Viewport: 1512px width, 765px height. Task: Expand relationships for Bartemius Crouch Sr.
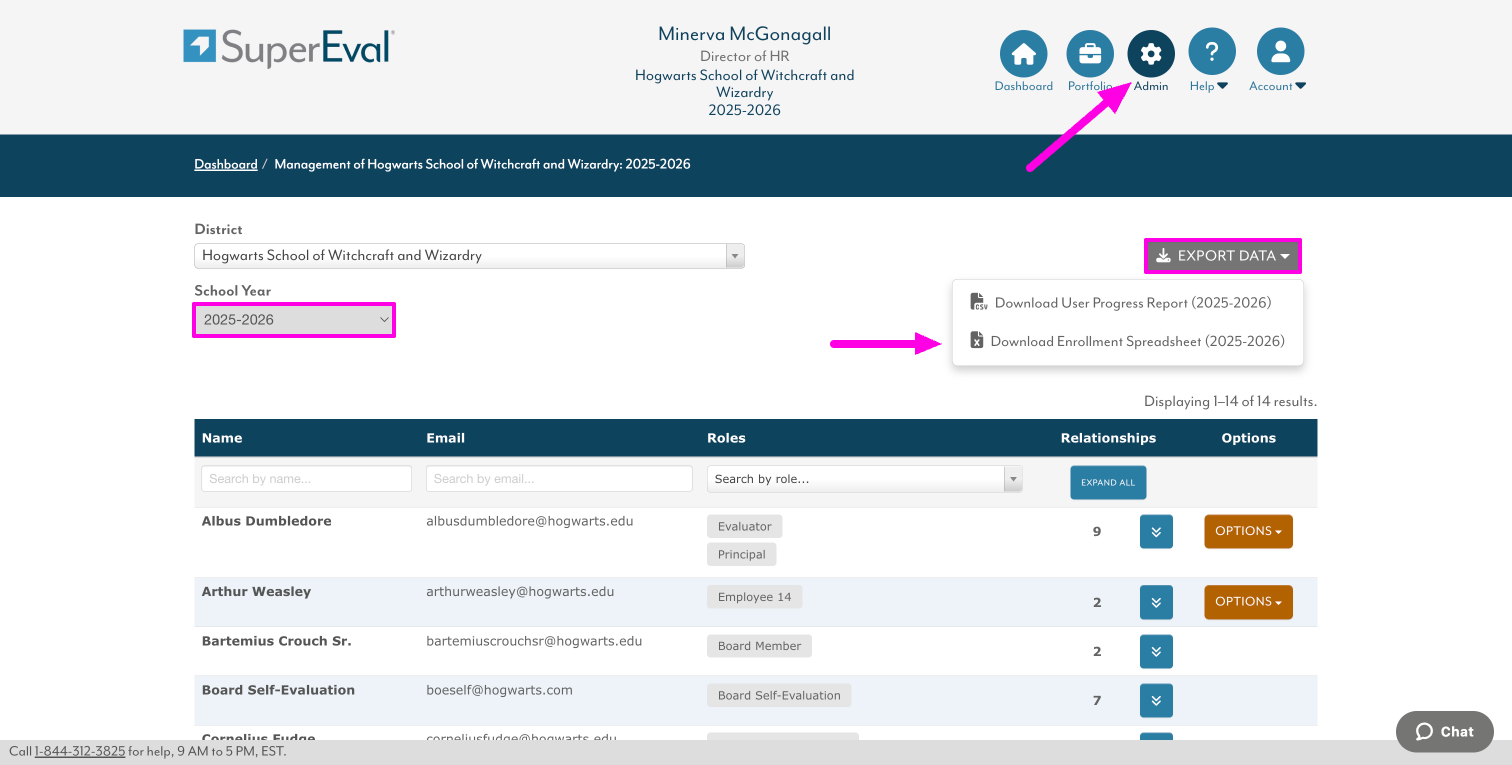(1156, 651)
